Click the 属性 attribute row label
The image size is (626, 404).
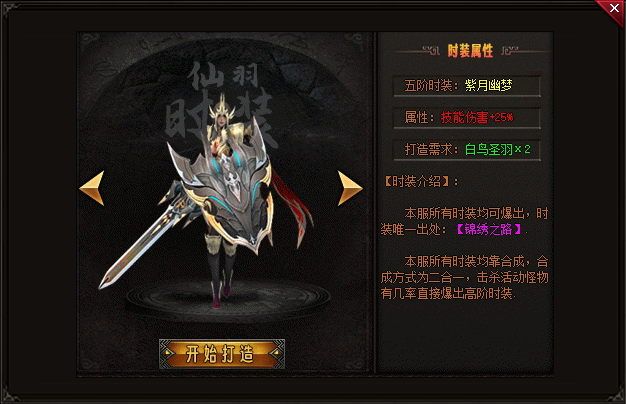pyautogui.click(x=419, y=117)
